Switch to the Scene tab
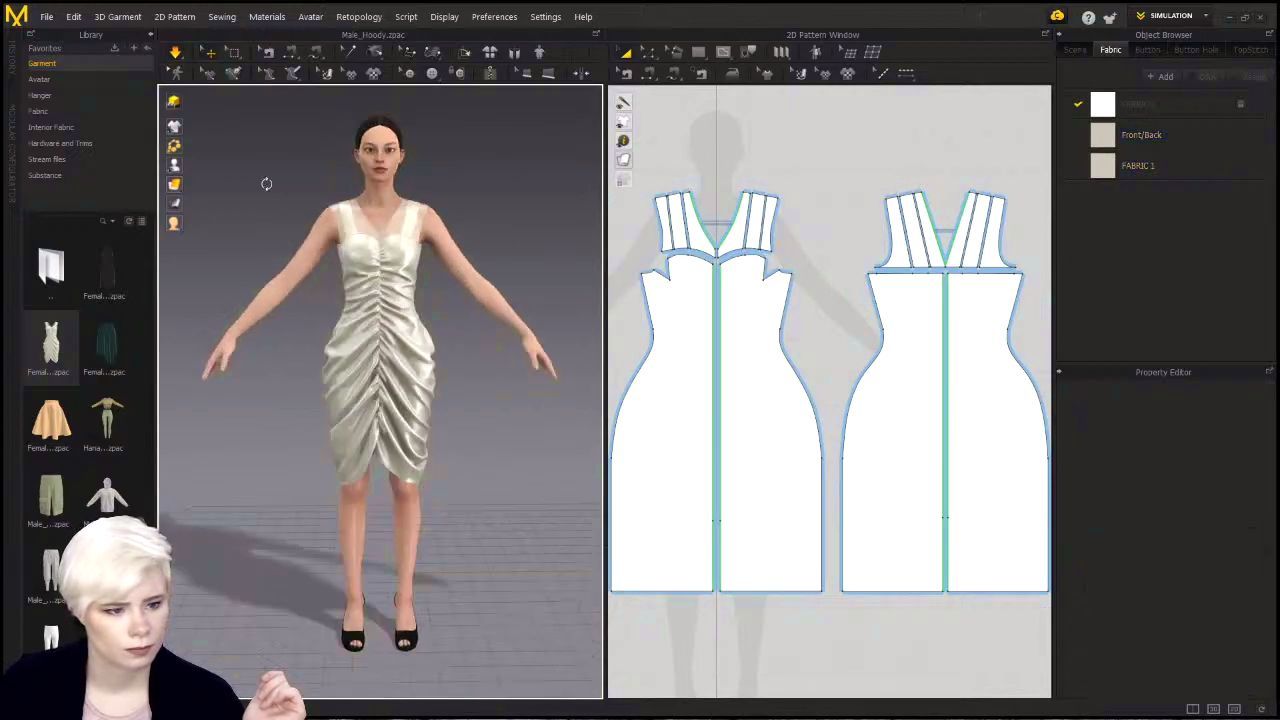The height and width of the screenshot is (720, 1280). coord(1075,50)
